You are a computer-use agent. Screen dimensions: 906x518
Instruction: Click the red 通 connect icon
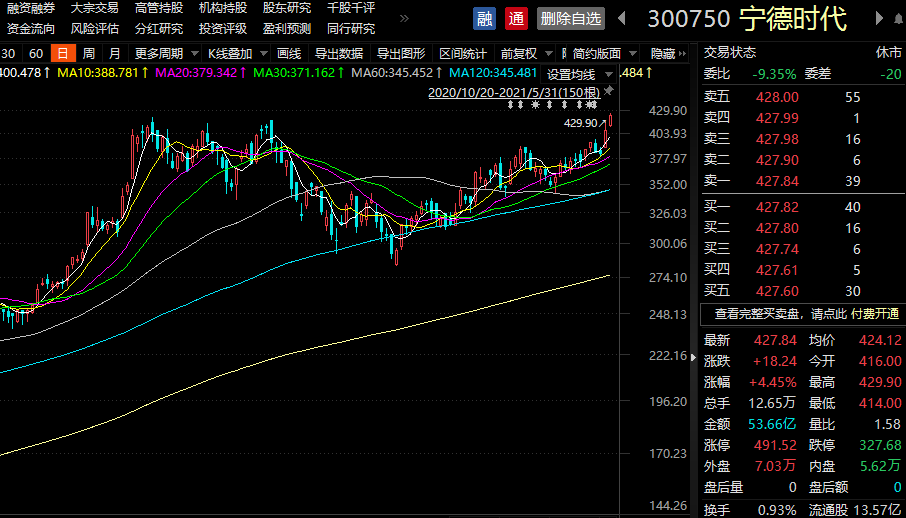(x=516, y=19)
